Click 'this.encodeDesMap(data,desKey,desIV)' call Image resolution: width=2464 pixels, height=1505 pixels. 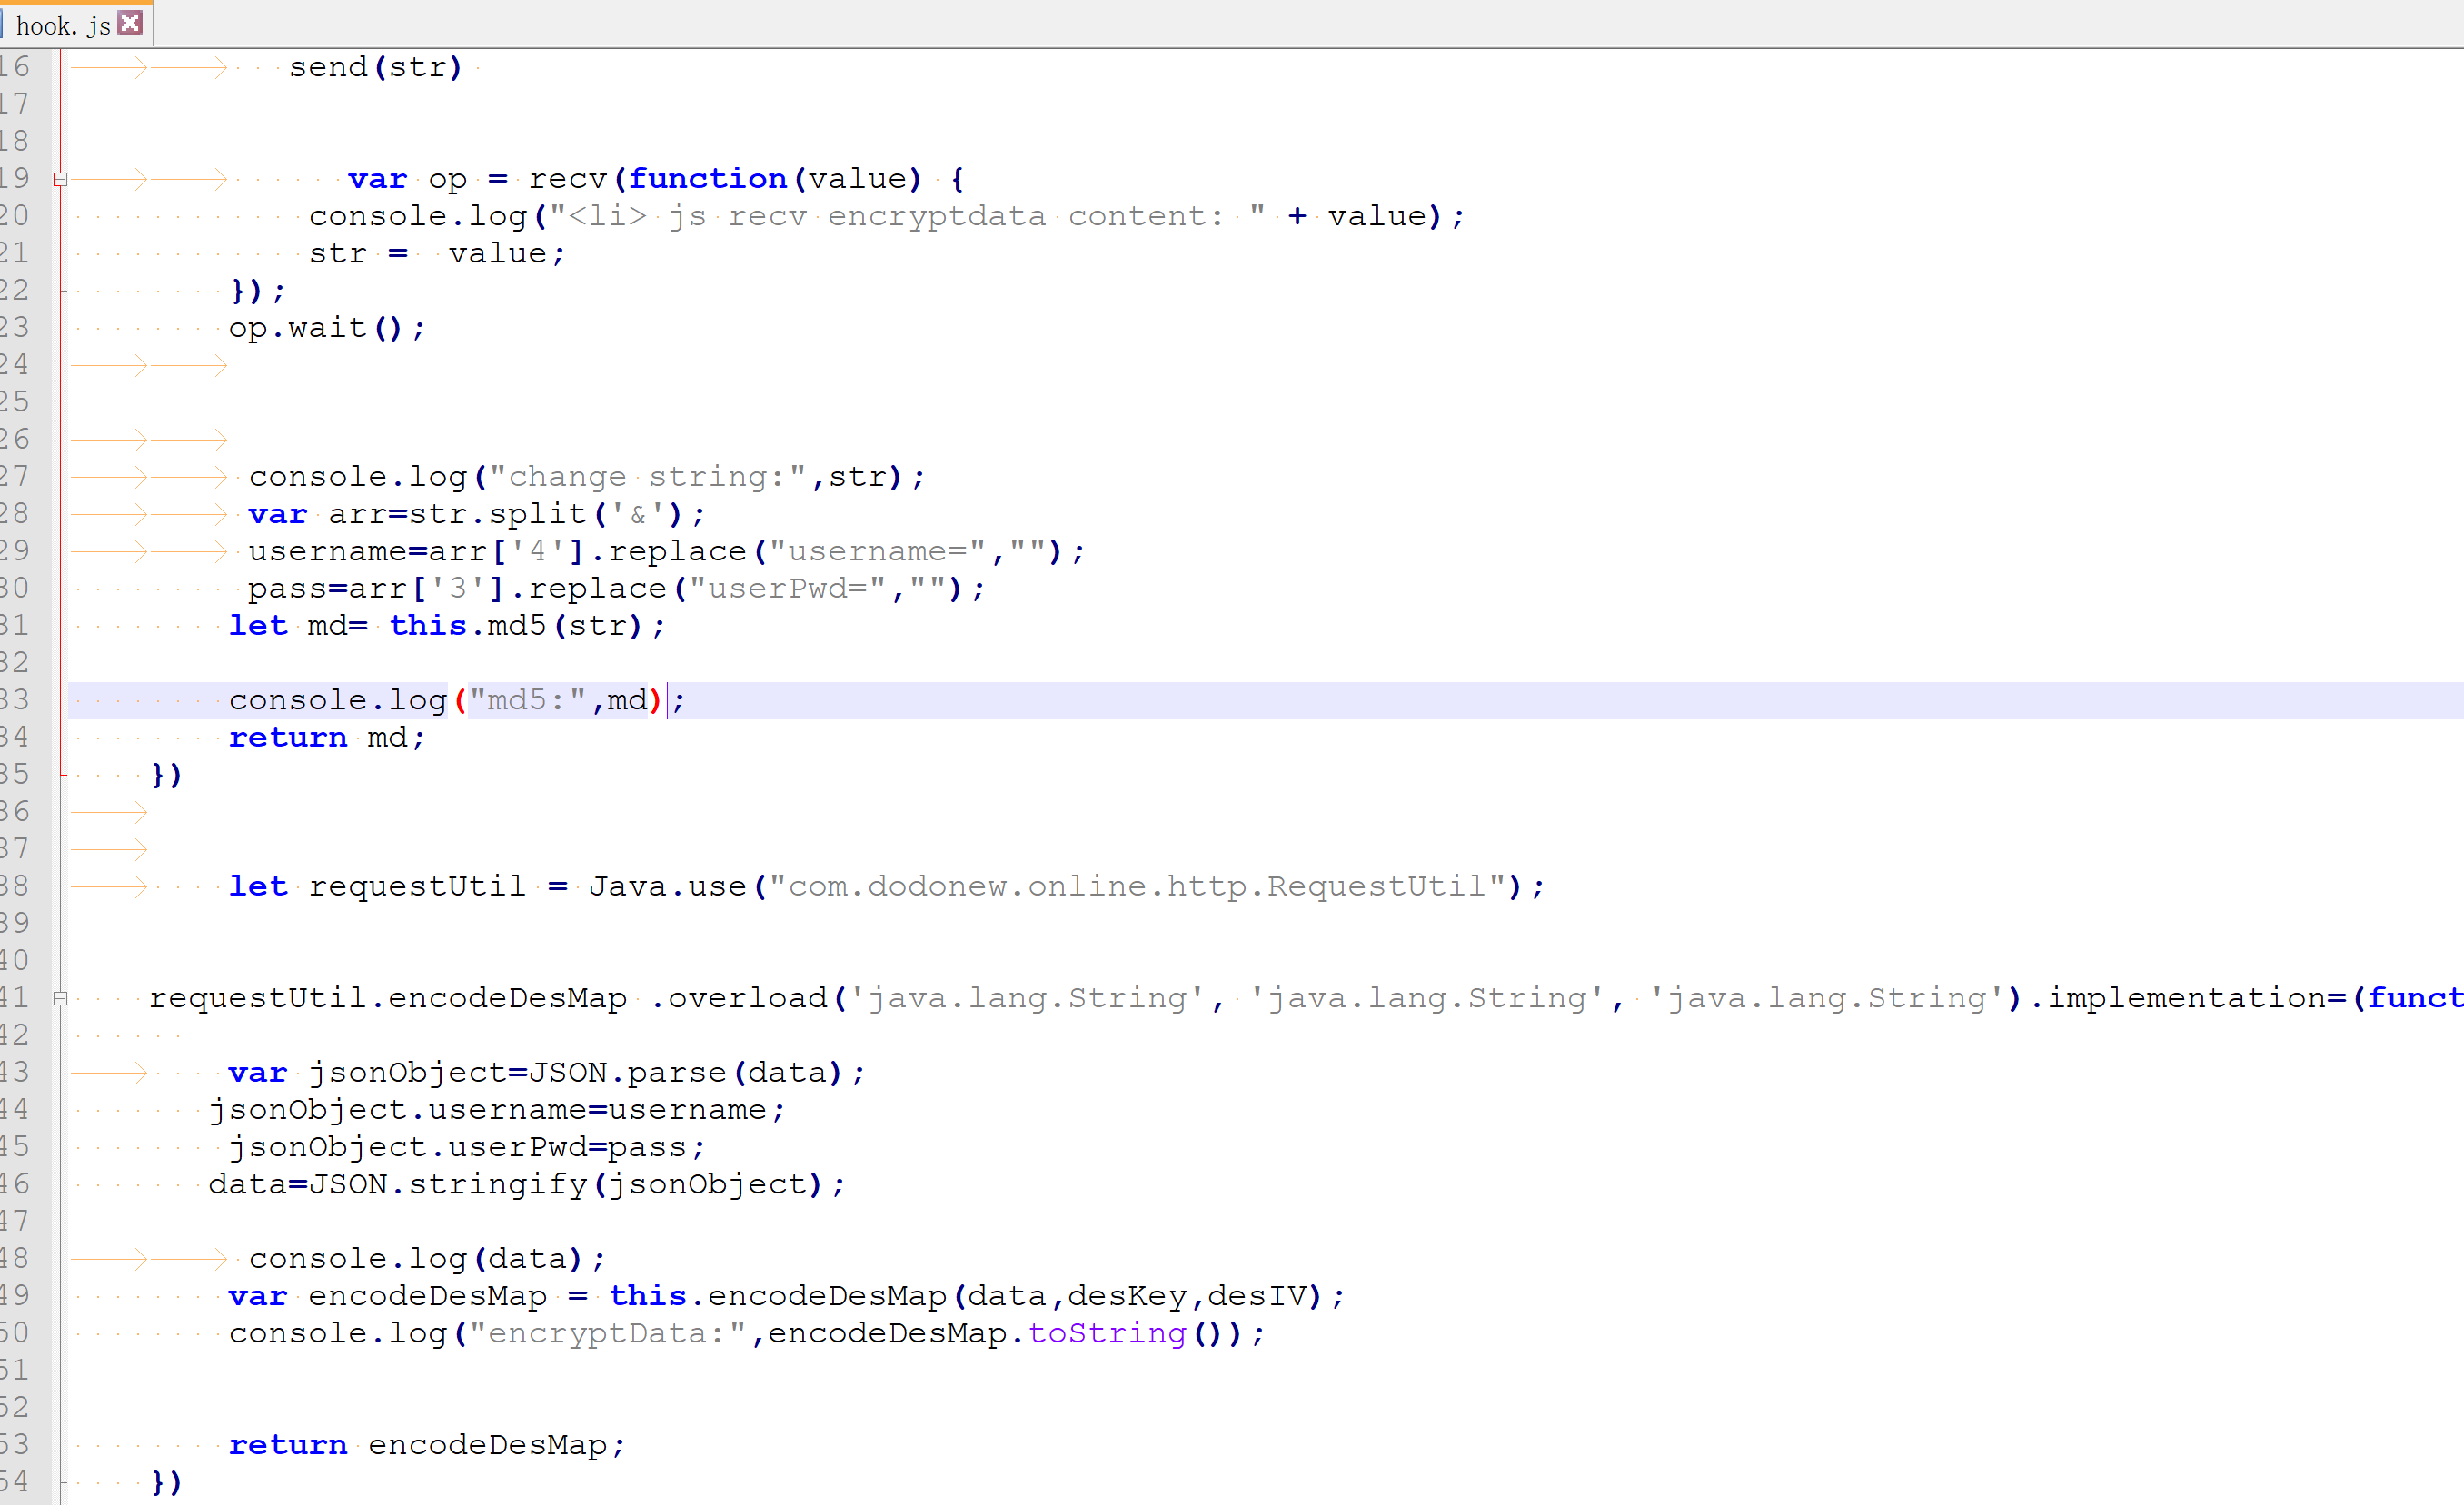pos(966,1296)
